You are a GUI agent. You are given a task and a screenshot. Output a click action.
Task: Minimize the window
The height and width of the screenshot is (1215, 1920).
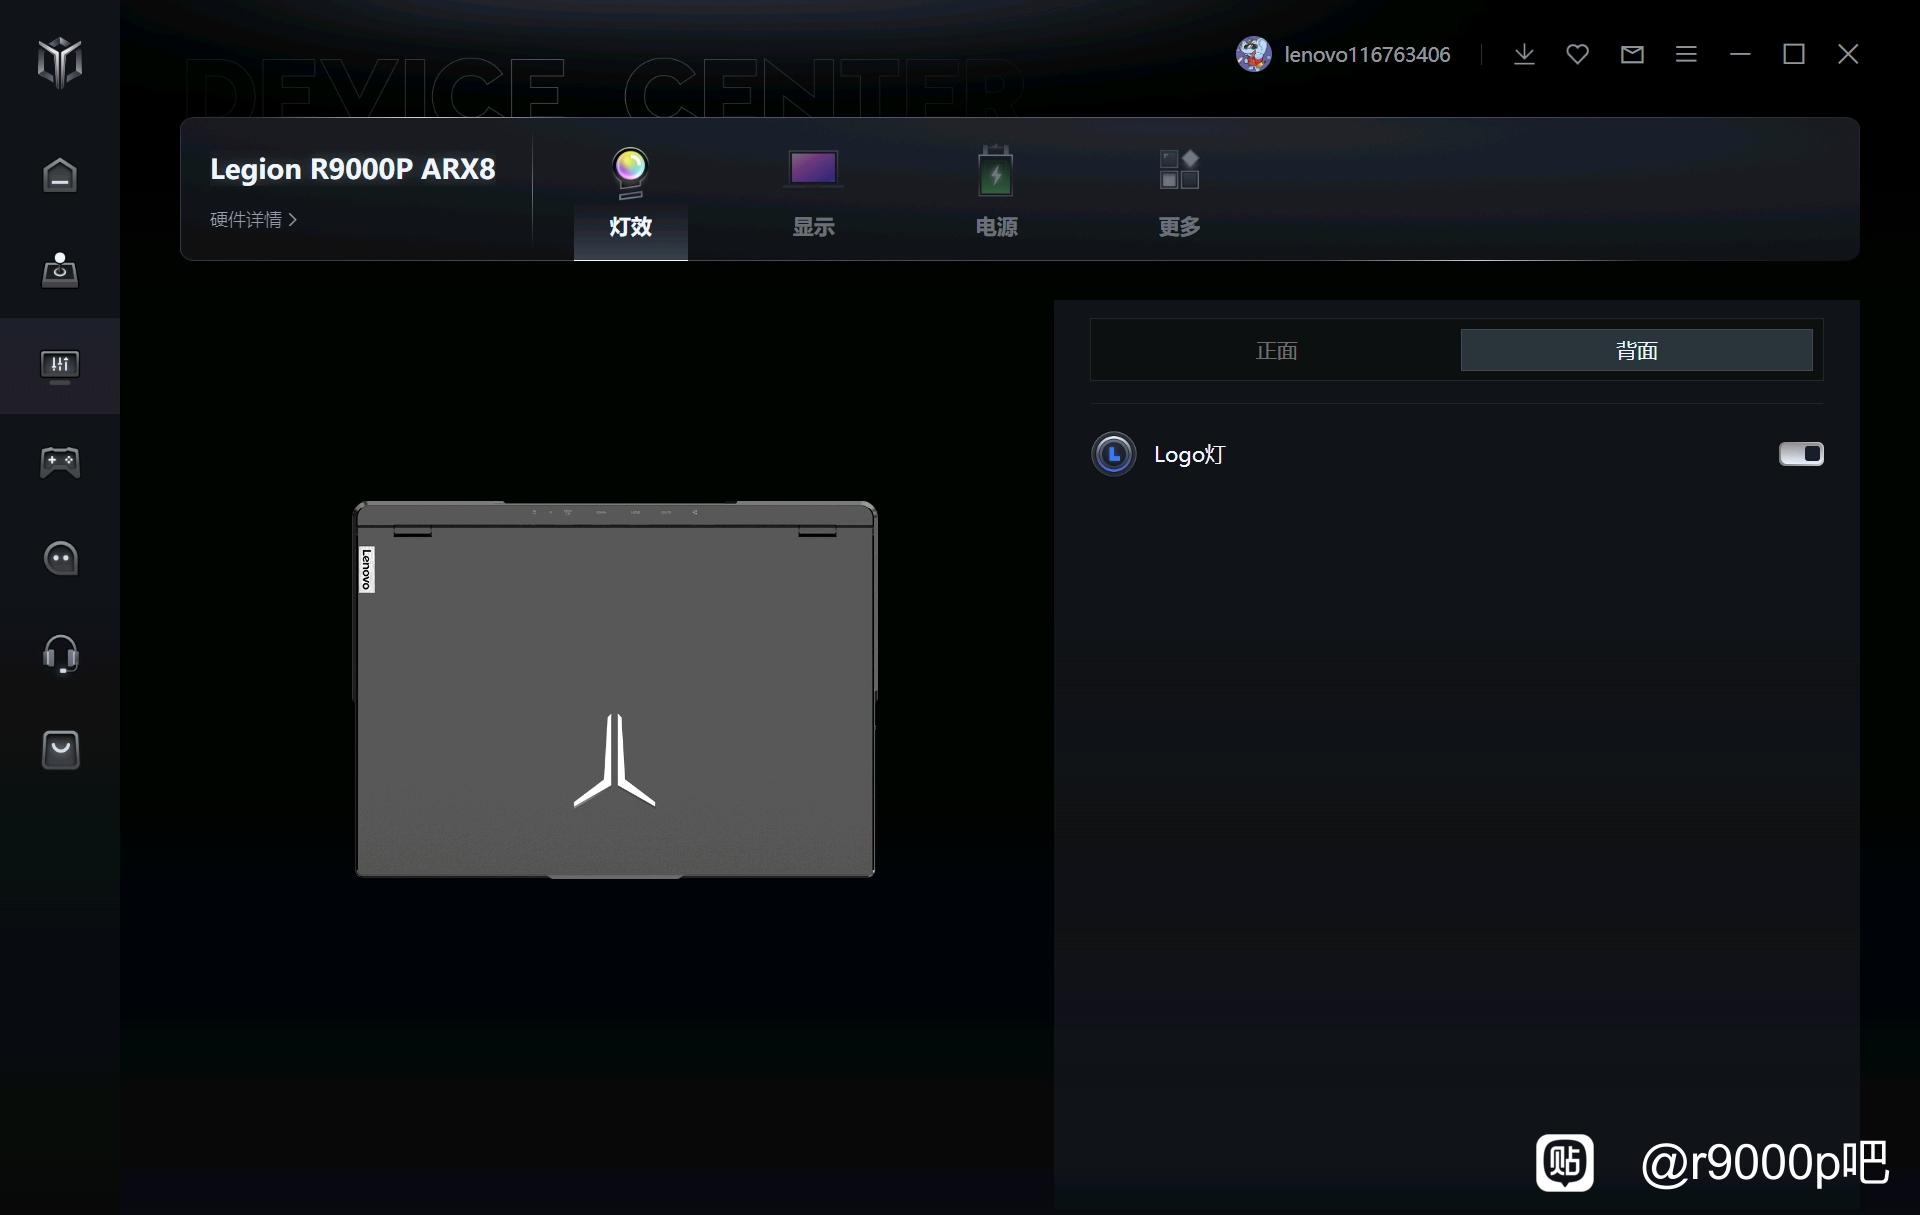click(x=1740, y=54)
